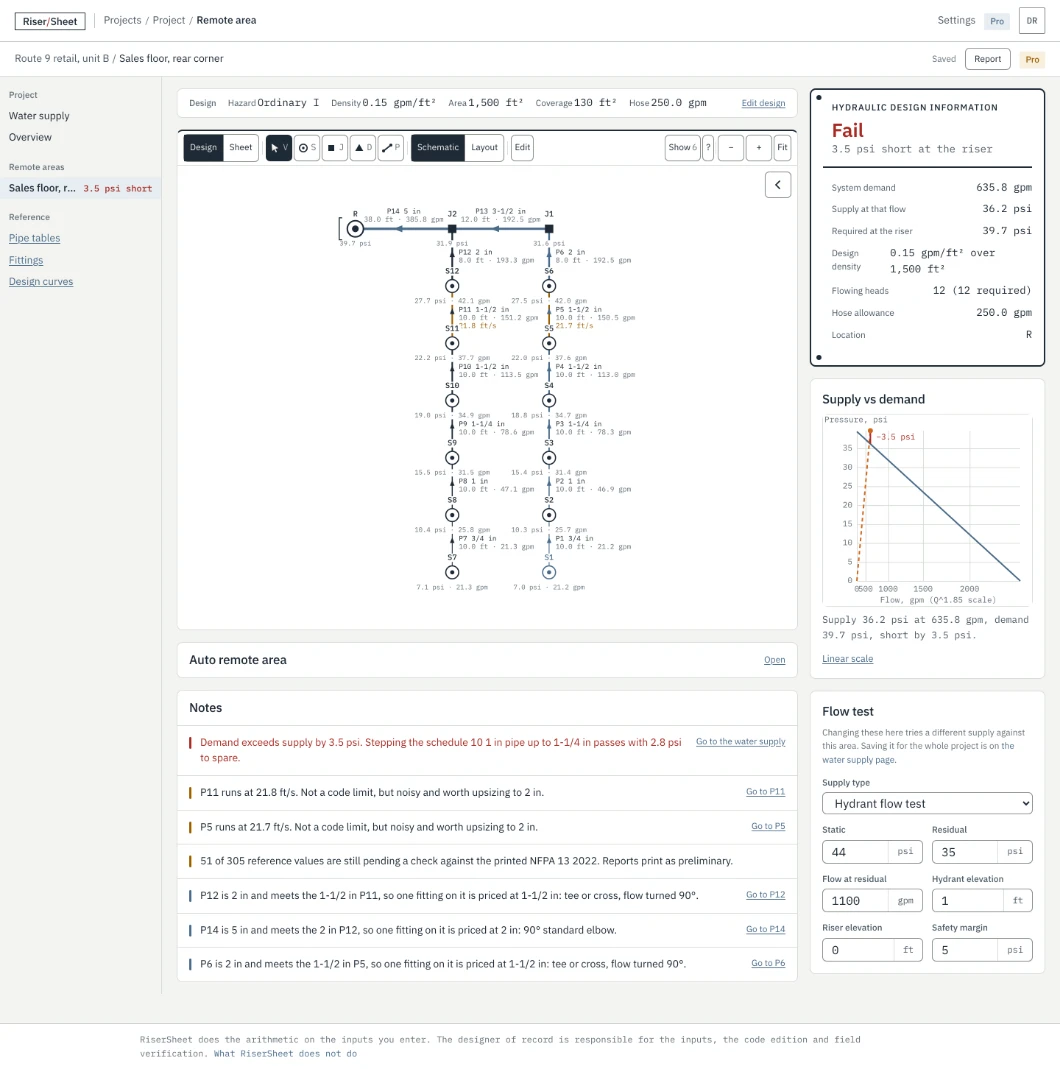1060x1069 pixels.
Task: Follow the Go to P12 link
Action: [x=765, y=895]
